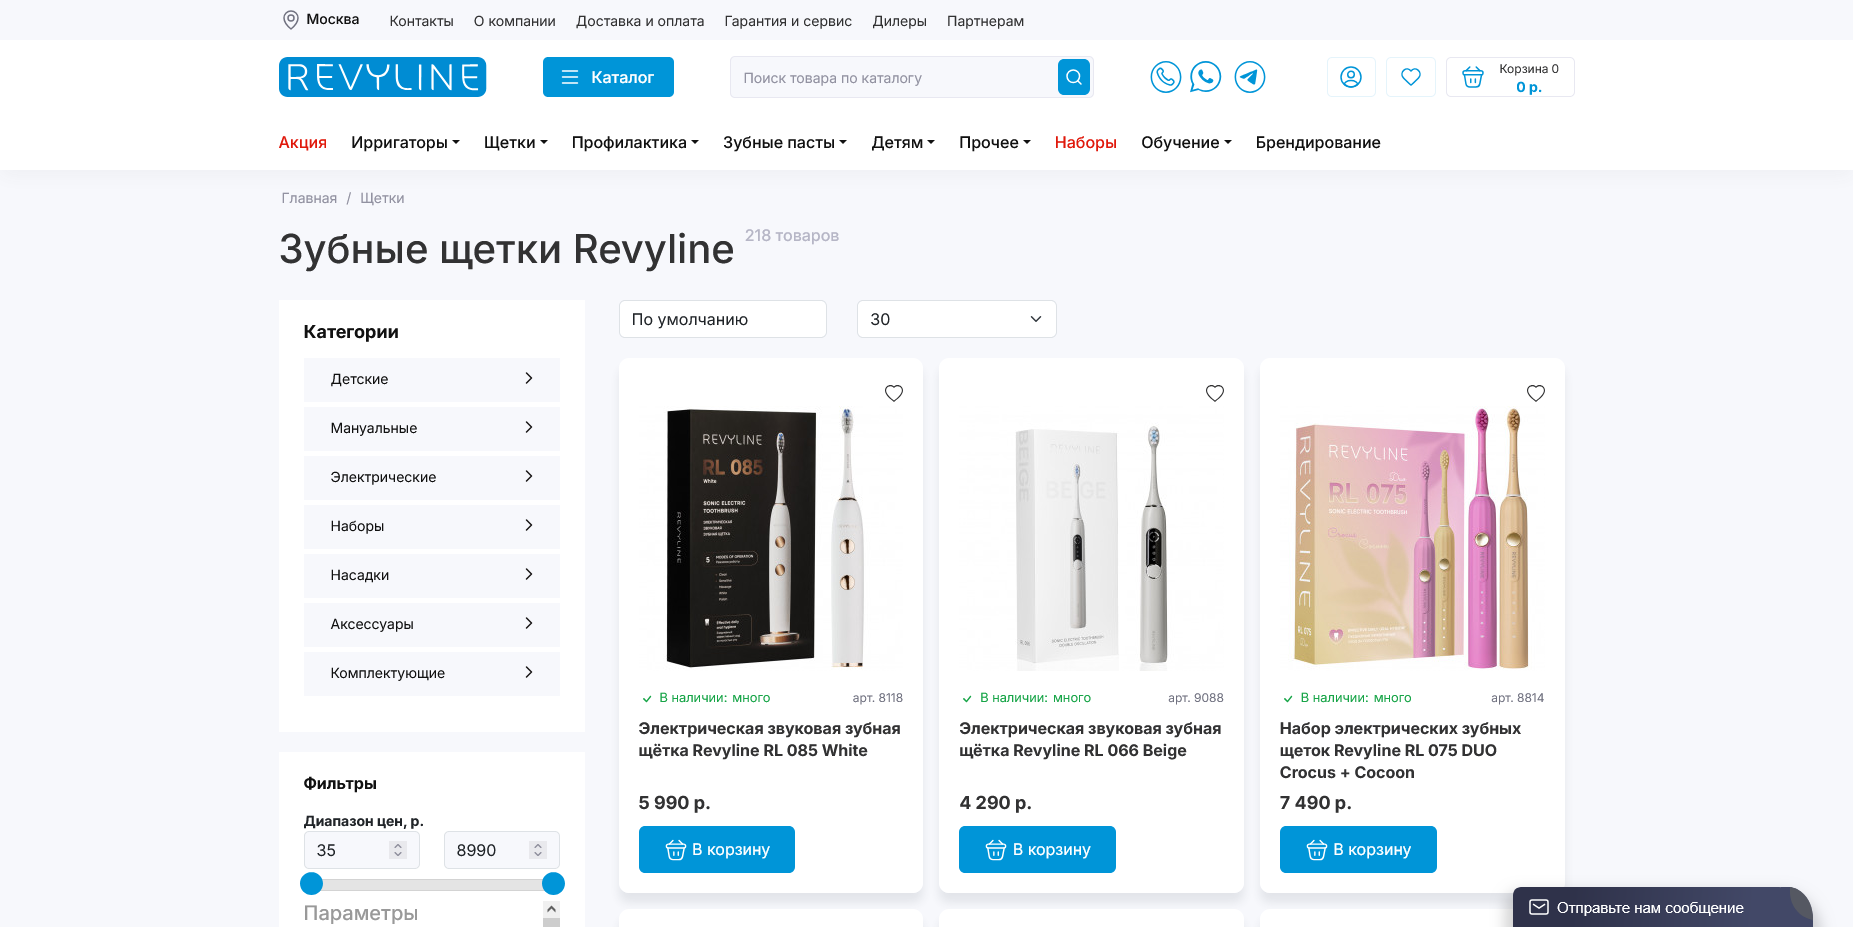Open RL 075 DUO Crocus + Cocoon title
The image size is (1853, 927).
[1400, 750]
